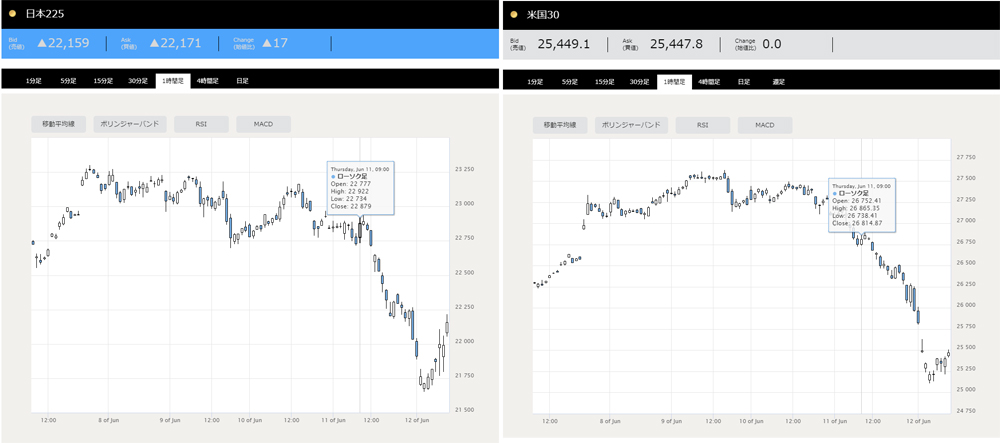Image resolution: width=1000 pixels, height=443 pixels.
Task: Open the 日足 tab on 日本225 chart
Action: 242,80
